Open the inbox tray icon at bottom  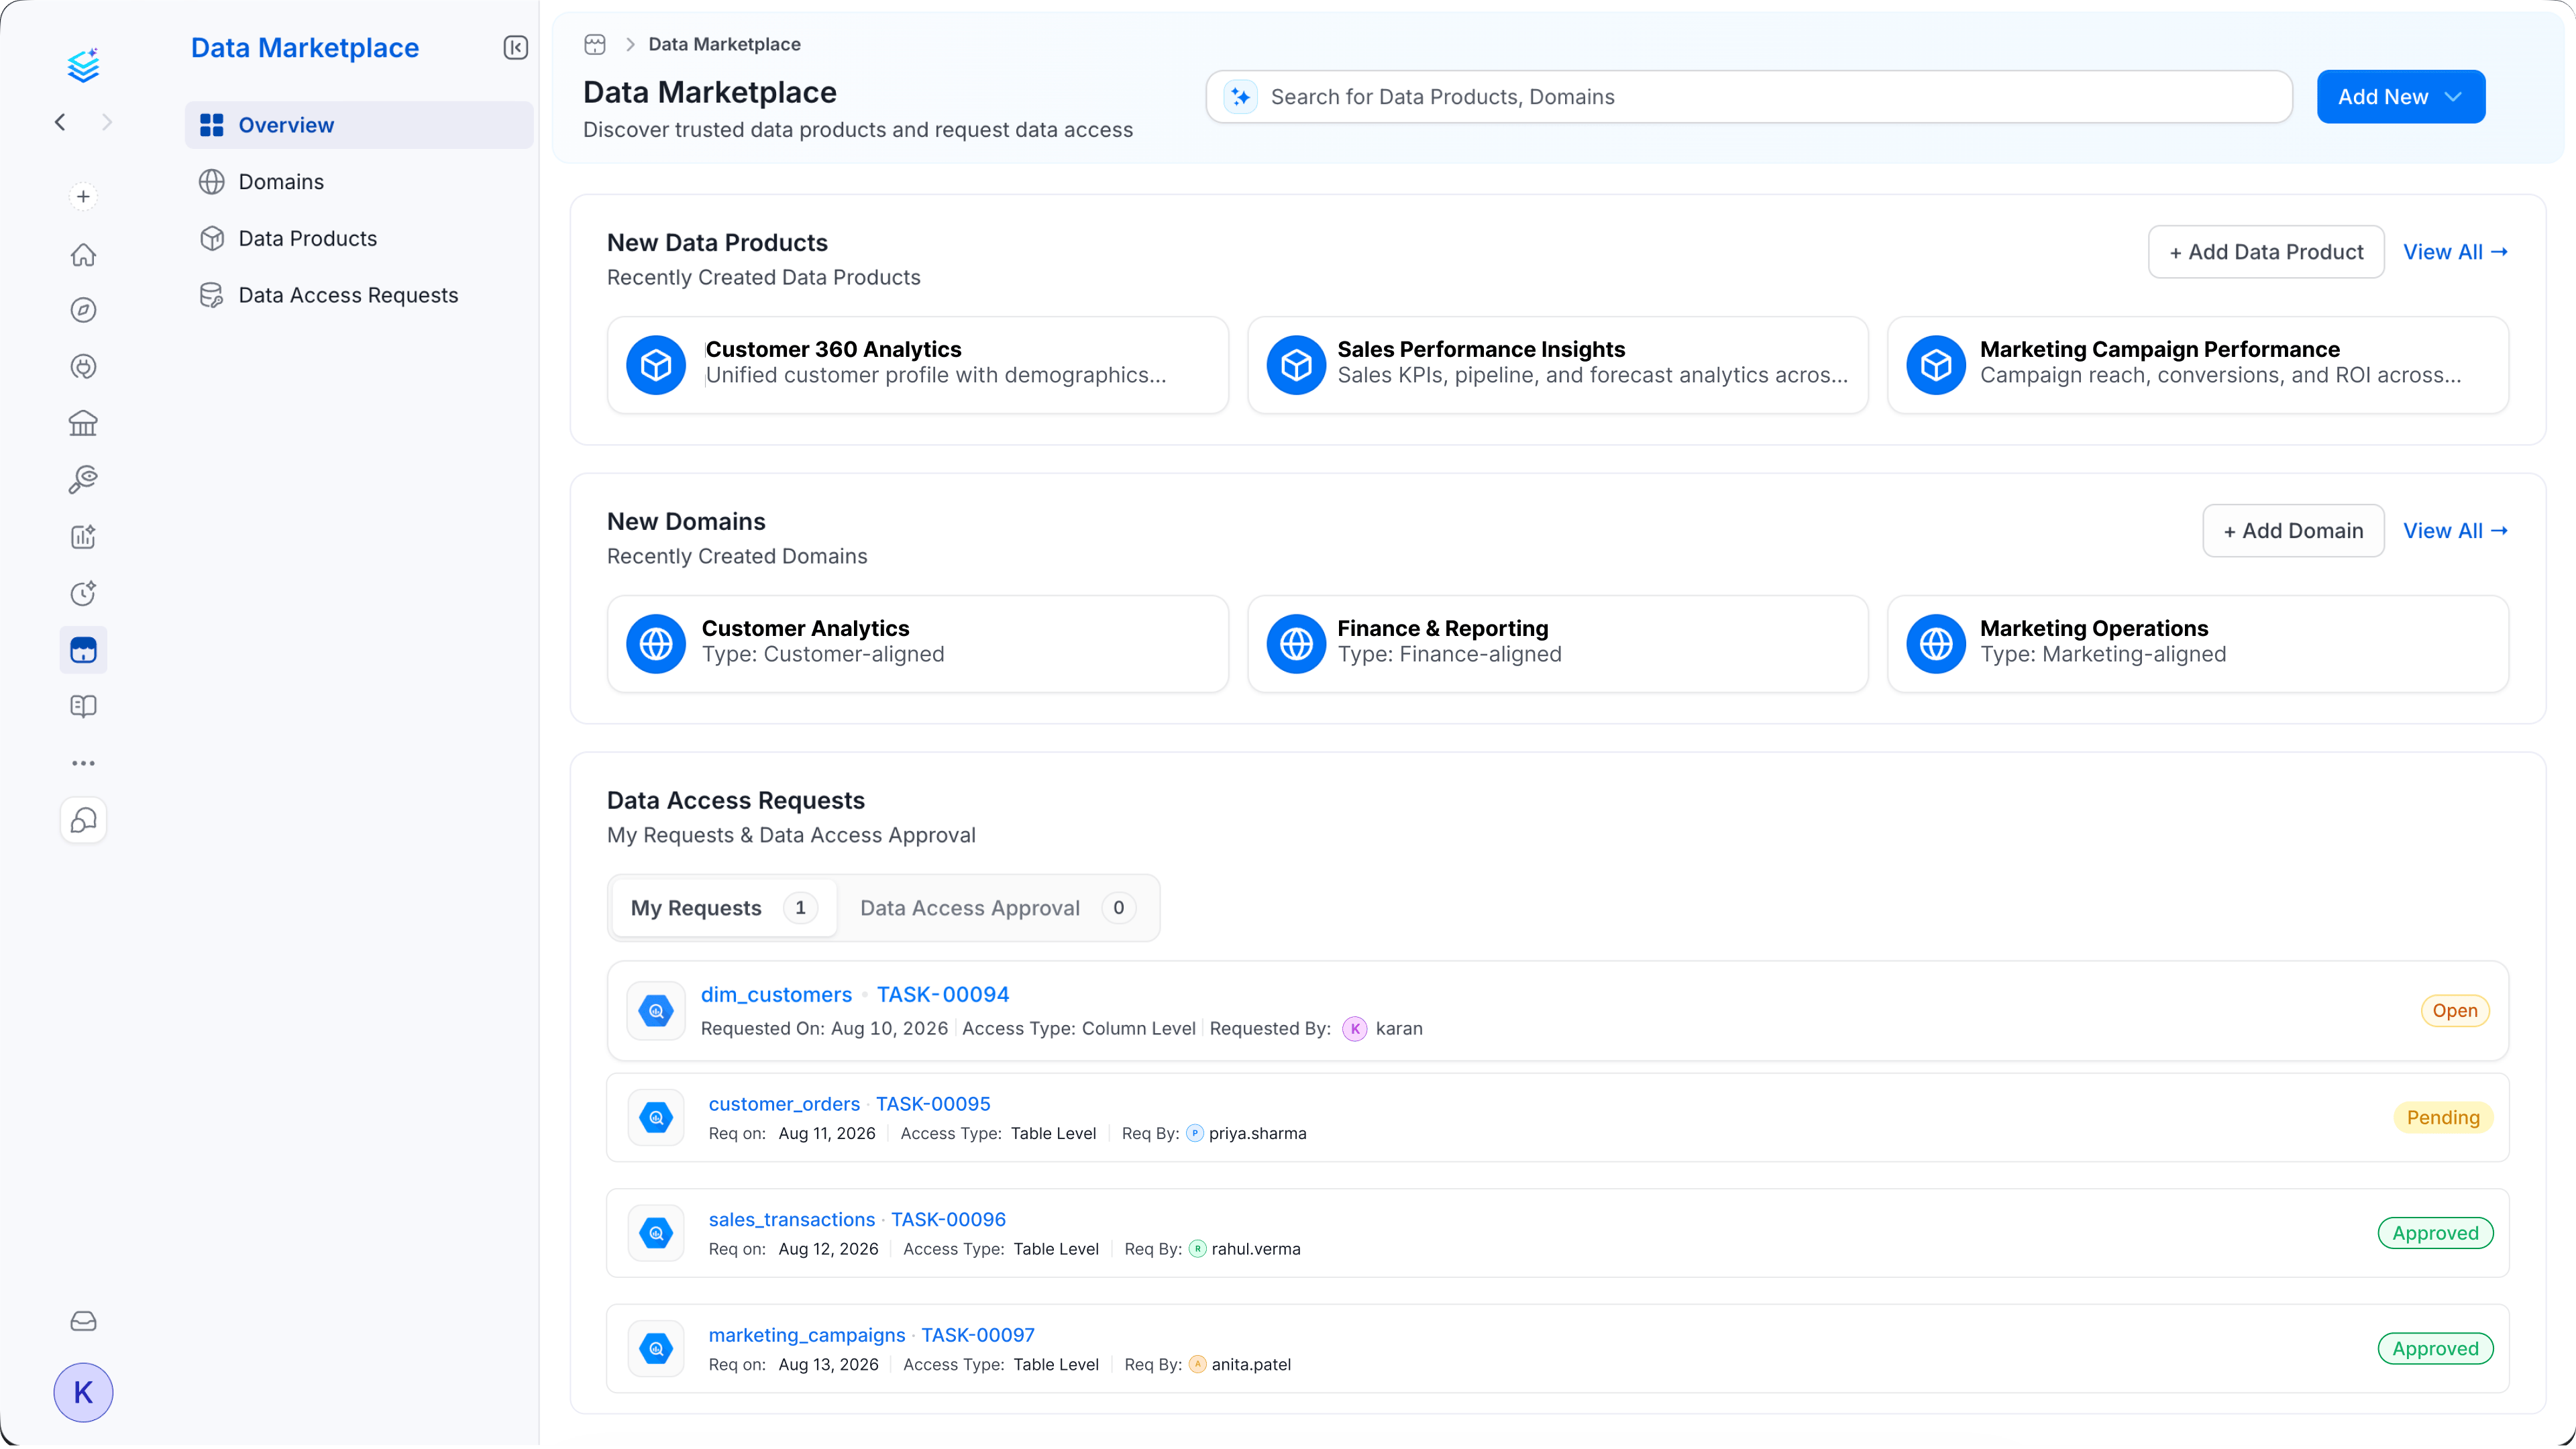(83, 1321)
